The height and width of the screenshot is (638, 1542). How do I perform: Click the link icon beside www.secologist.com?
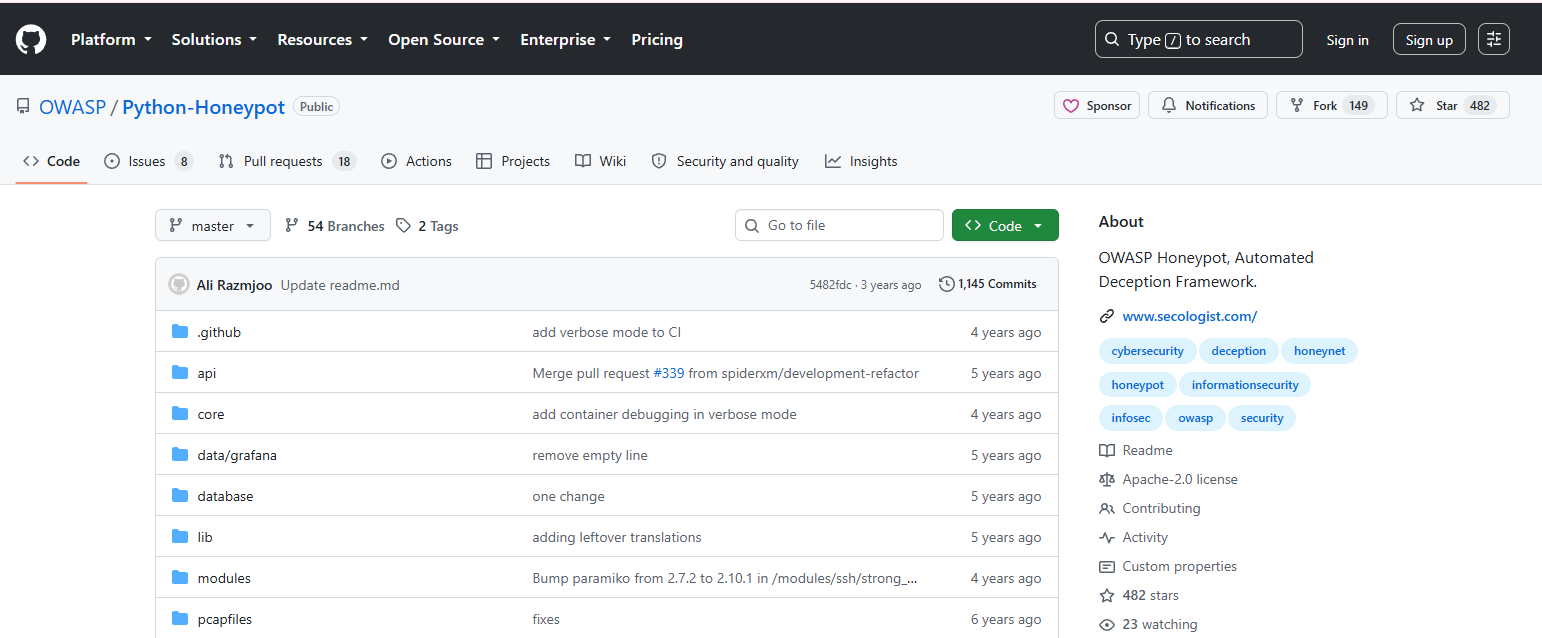(1107, 316)
